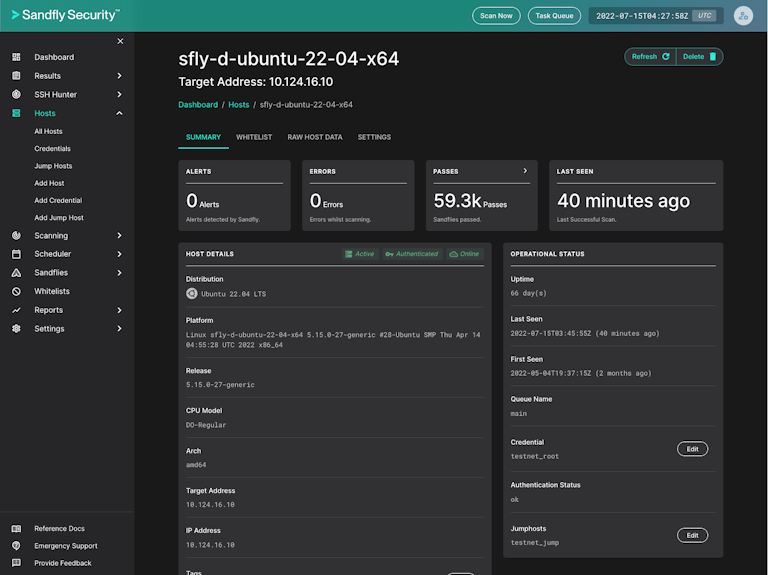Open Passes details arrow
Viewport: 768px width, 575px height.
point(525,171)
